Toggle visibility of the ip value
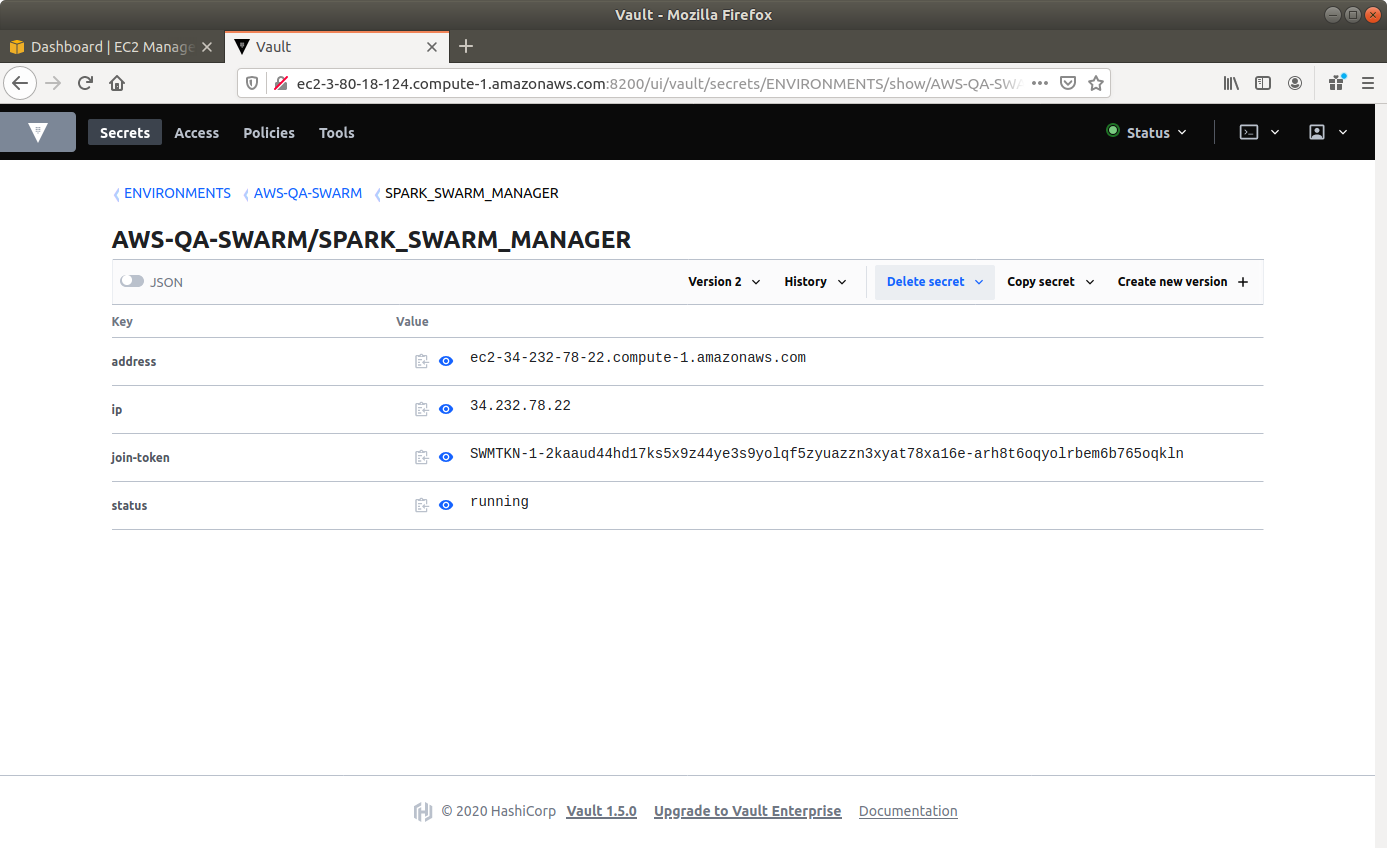 coord(446,410)
